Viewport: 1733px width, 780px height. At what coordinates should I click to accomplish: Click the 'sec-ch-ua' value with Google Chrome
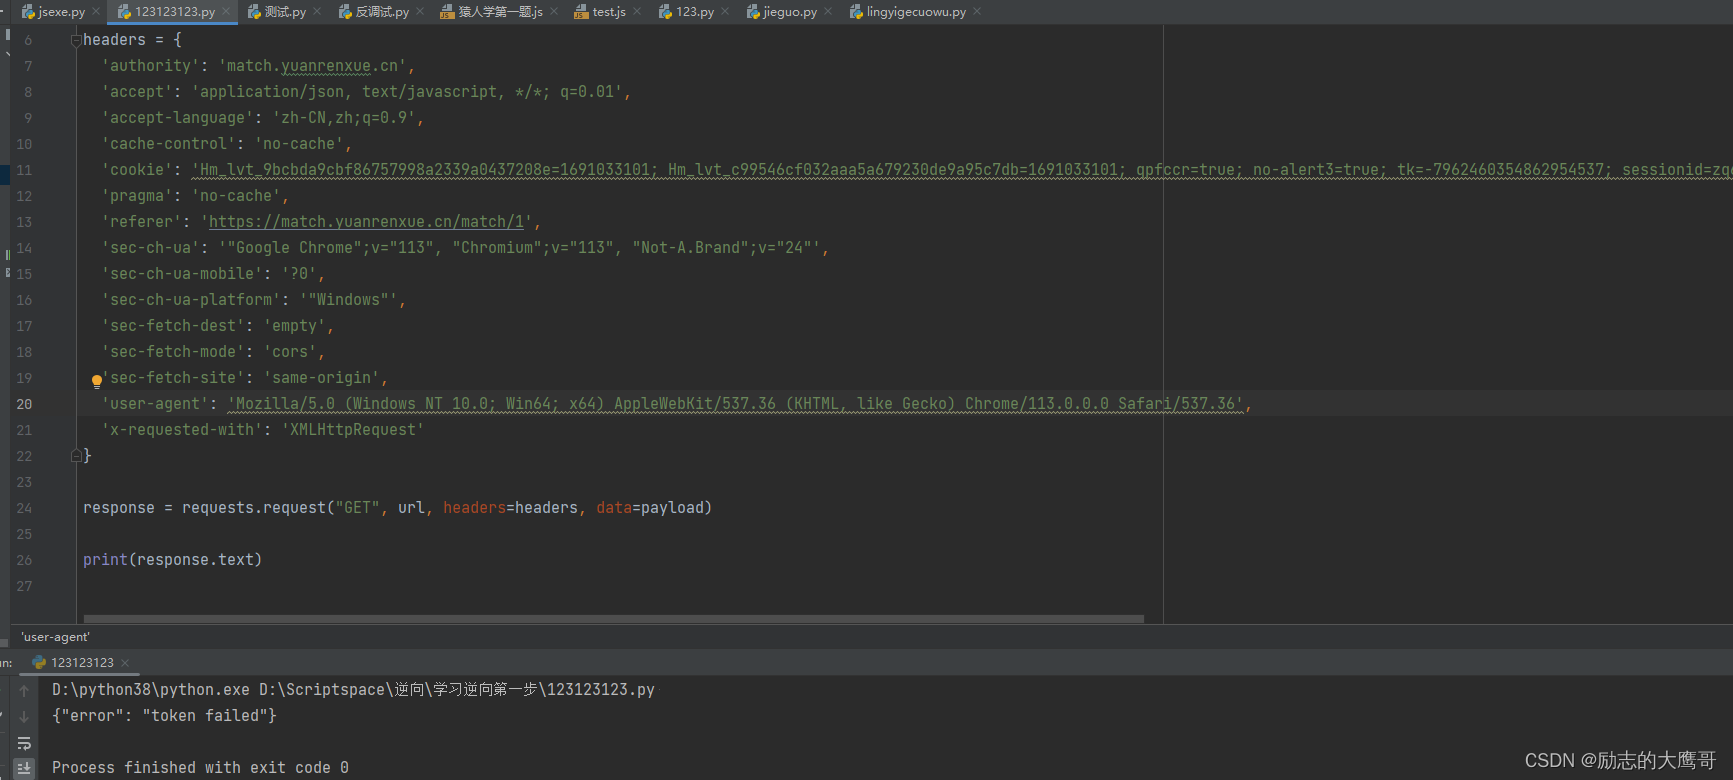pyautogui.click(x=521, y=248)
